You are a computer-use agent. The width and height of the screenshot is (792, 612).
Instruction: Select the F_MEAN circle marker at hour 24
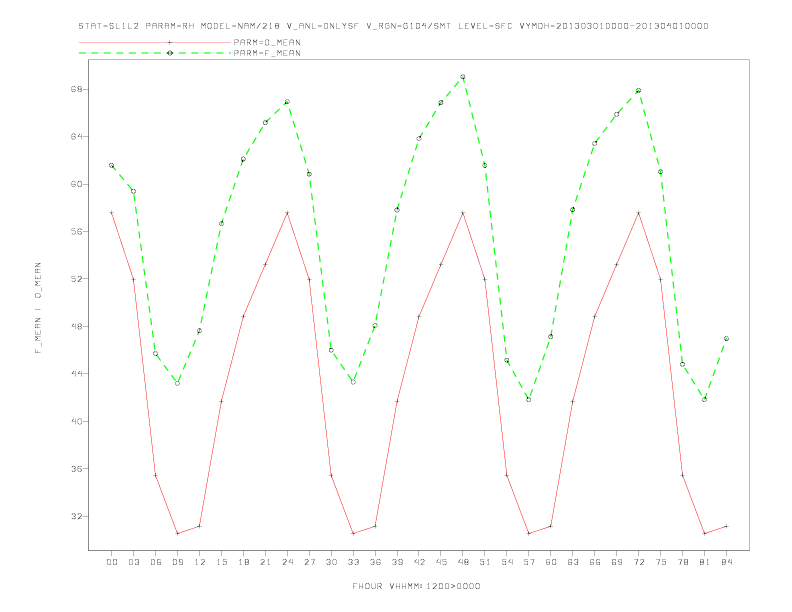tap(287, 101)
